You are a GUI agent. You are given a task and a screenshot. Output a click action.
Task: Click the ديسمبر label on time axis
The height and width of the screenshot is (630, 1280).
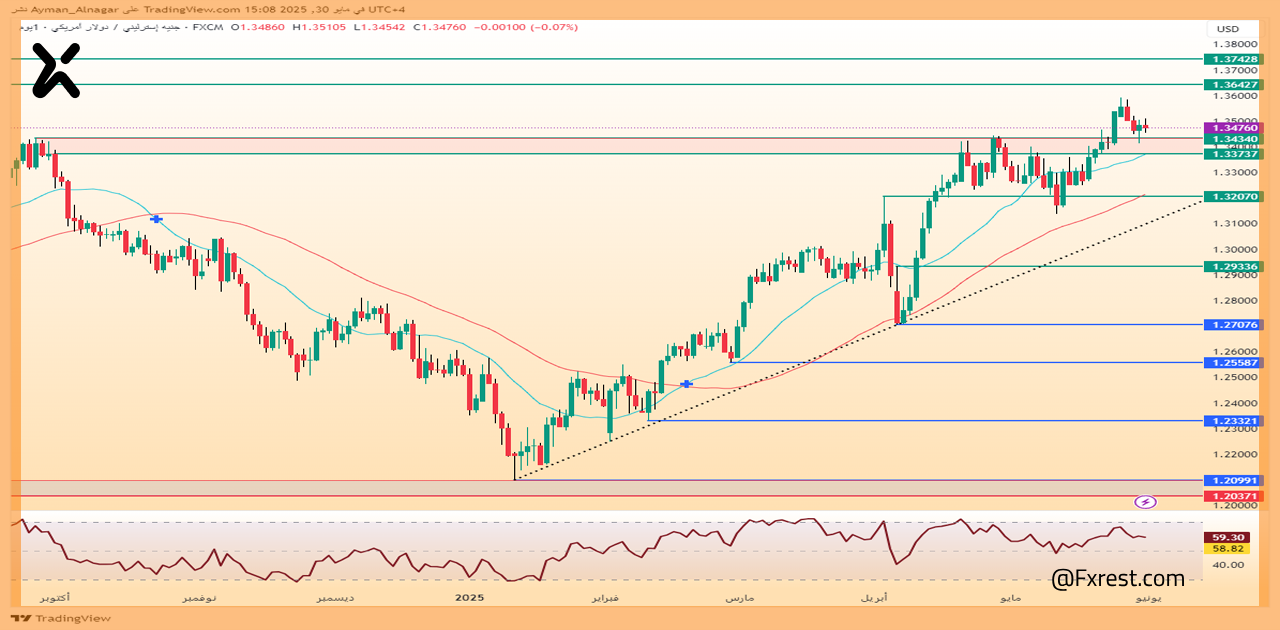click(x=335, y=597)
